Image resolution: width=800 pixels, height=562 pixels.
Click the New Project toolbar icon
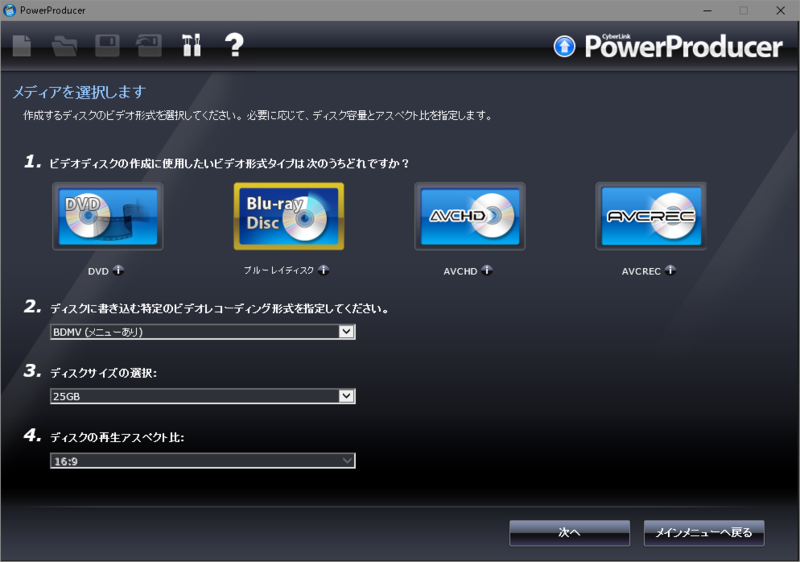(x=21, y=45)
